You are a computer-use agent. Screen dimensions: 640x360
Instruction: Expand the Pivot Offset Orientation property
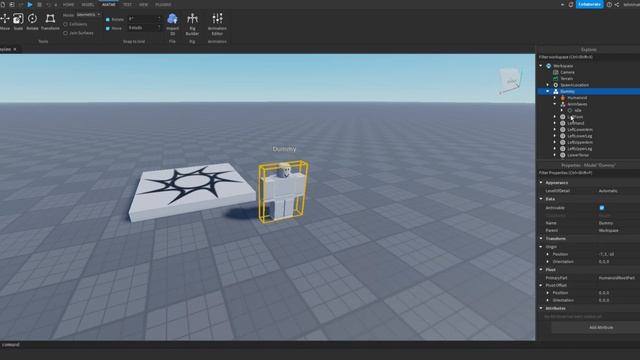tap(548, 300)
